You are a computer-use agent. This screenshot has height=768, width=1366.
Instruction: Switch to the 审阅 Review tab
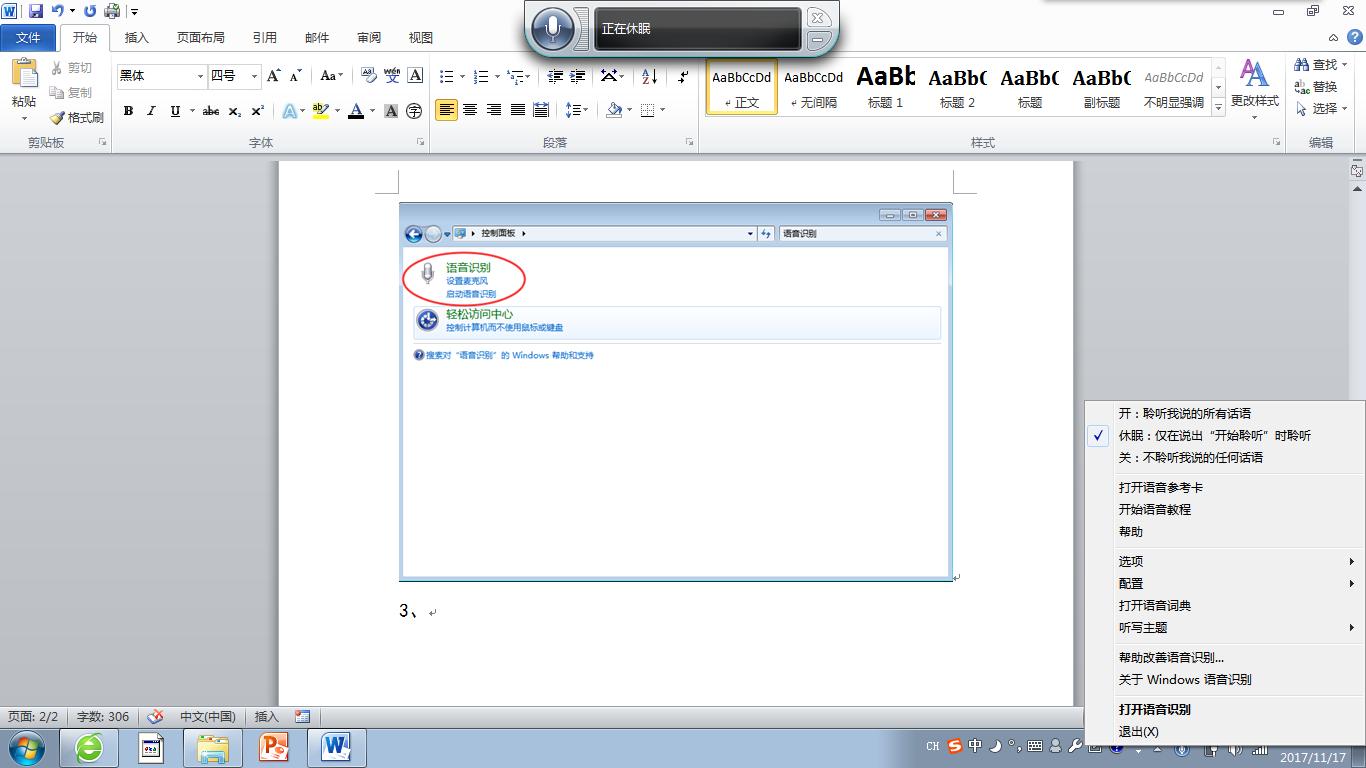pyautogui.click(x=369, y=38)
